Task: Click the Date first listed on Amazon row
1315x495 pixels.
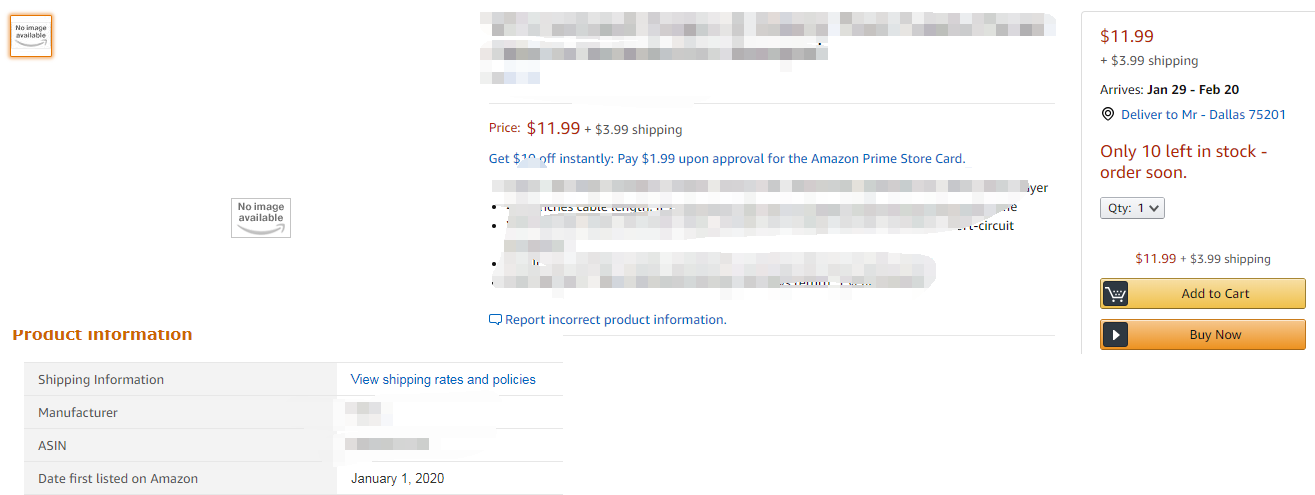Action: (293, 478)
